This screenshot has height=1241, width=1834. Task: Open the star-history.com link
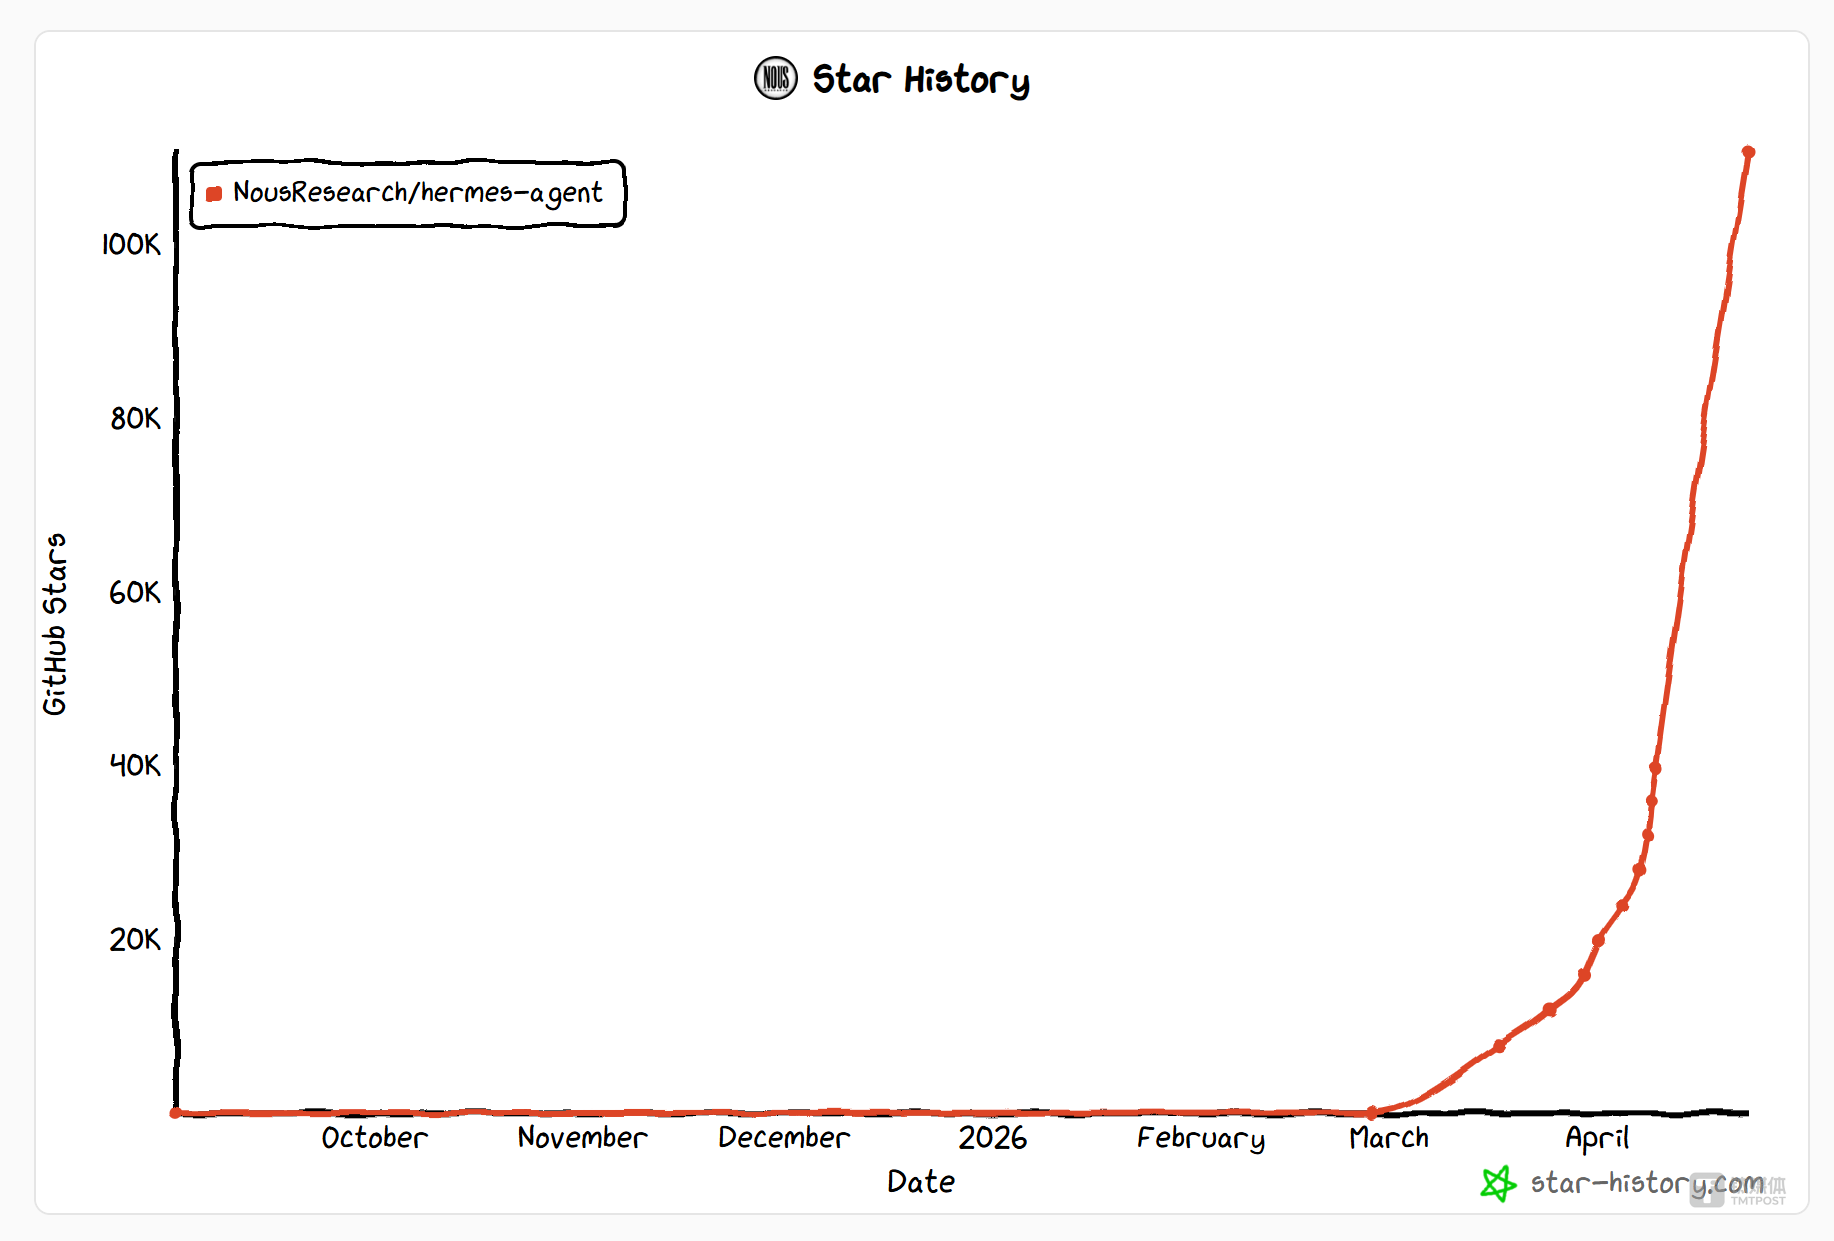1645,1184
